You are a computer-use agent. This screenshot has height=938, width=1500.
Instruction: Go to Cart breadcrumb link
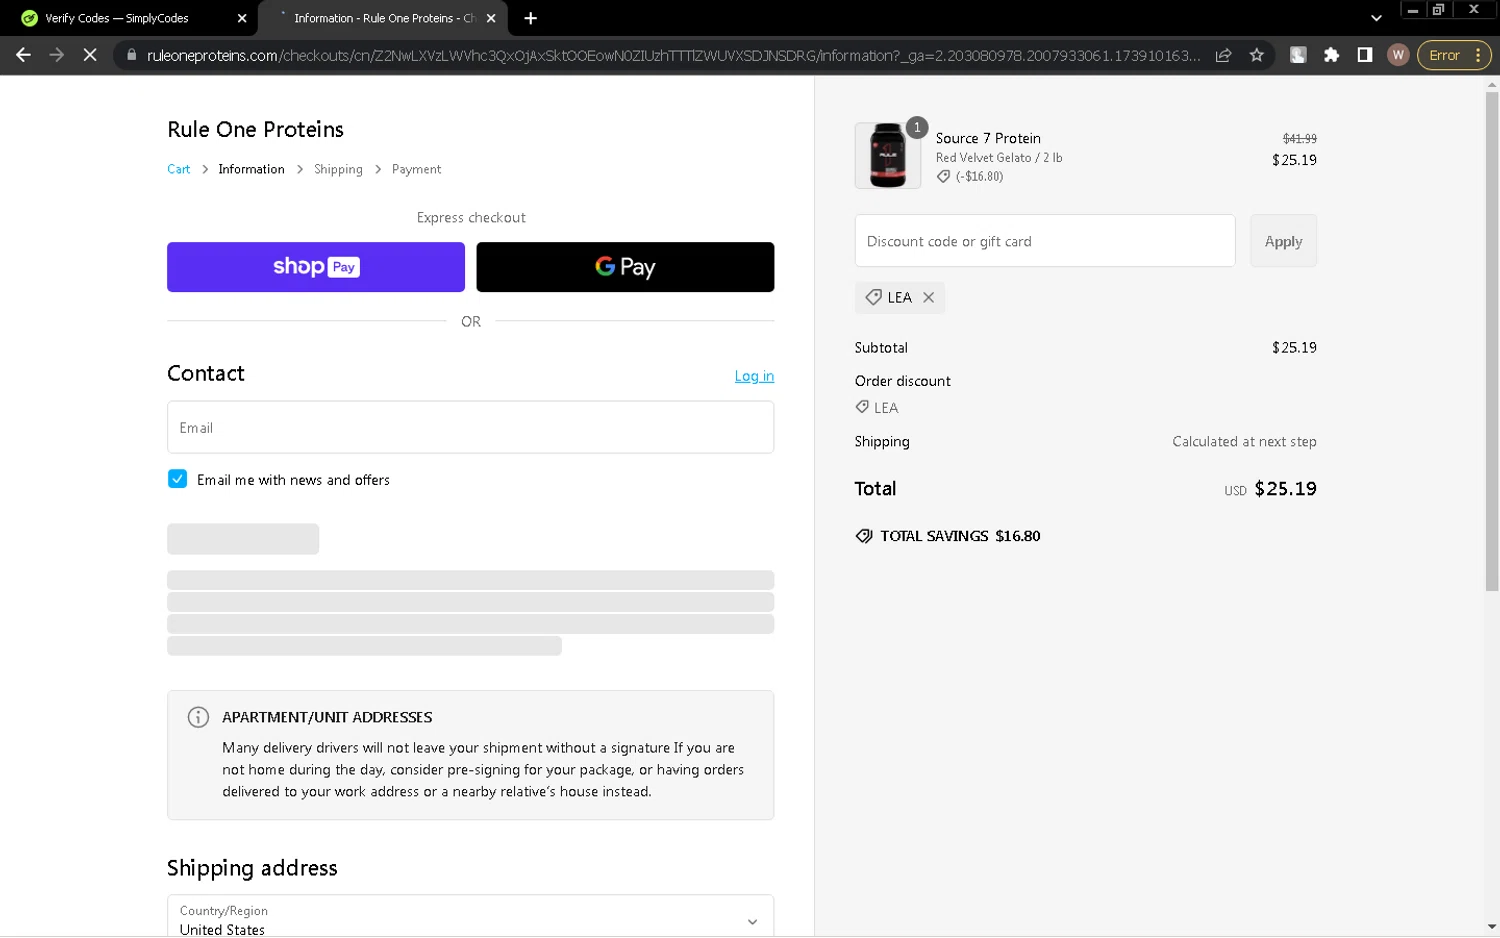pyautogui.click(x=178, y=169)
